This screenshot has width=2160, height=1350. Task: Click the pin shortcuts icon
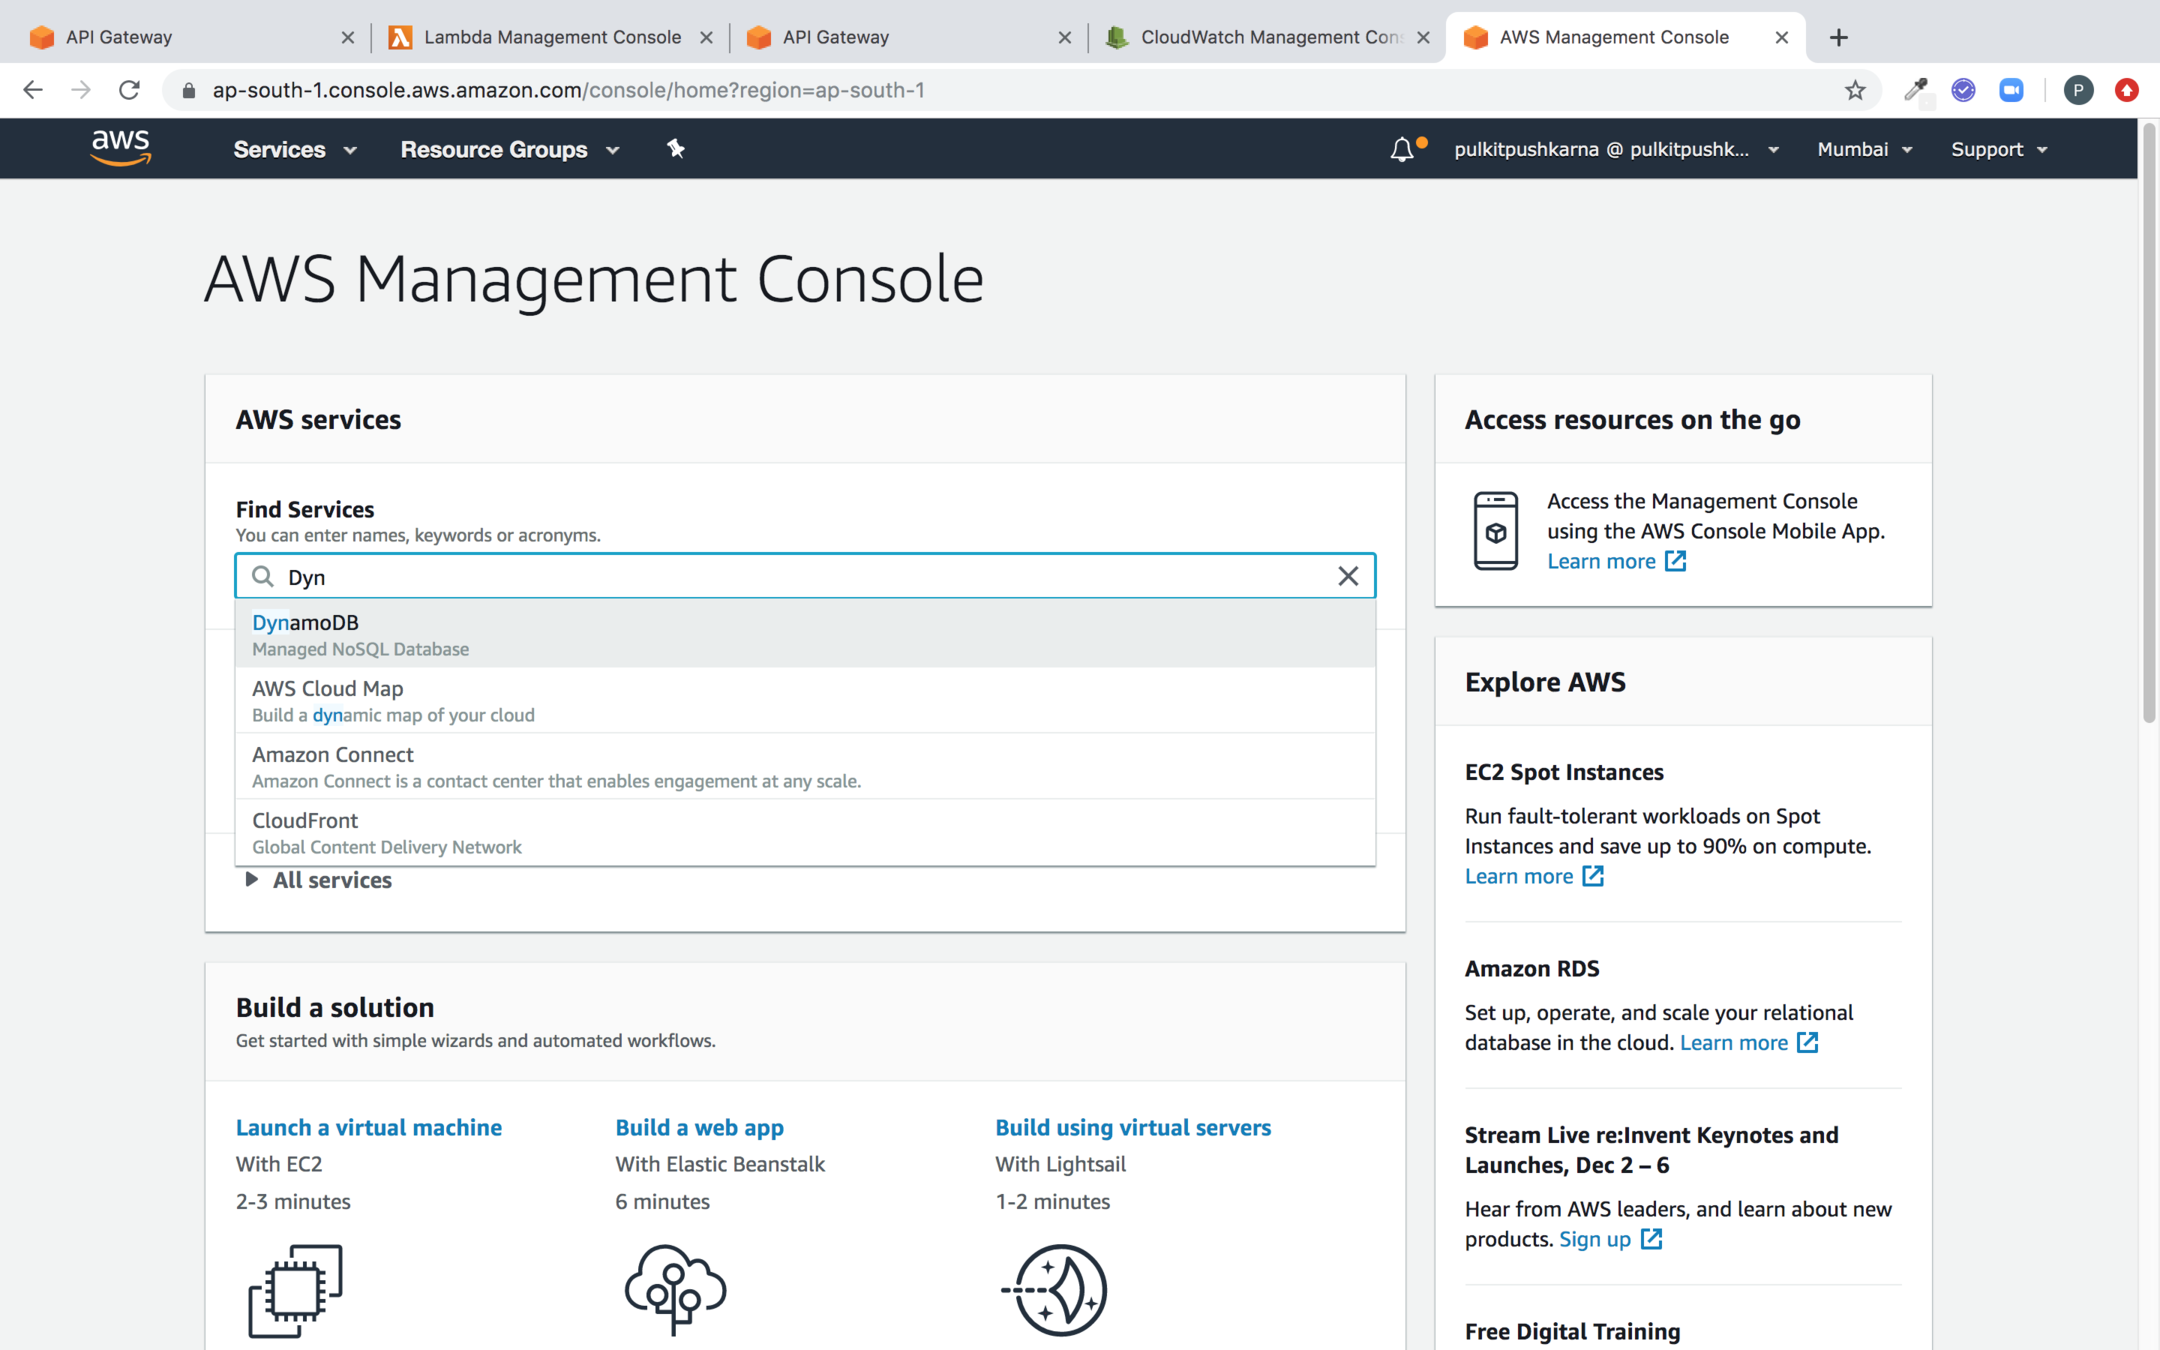coord(676,149)
